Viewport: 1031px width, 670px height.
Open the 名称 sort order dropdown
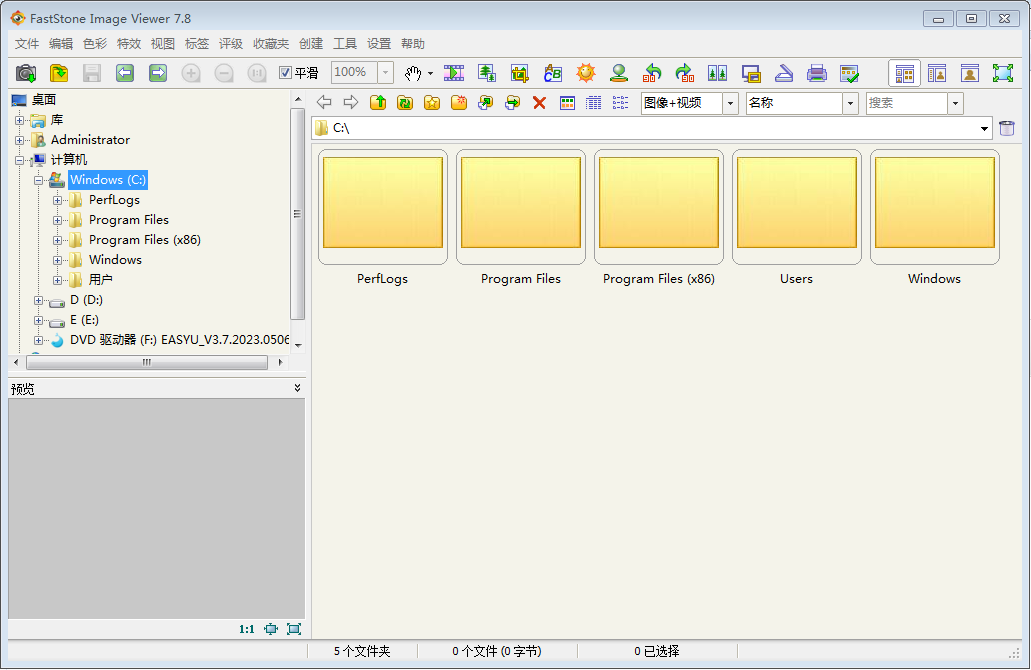(x=850, y=103)
